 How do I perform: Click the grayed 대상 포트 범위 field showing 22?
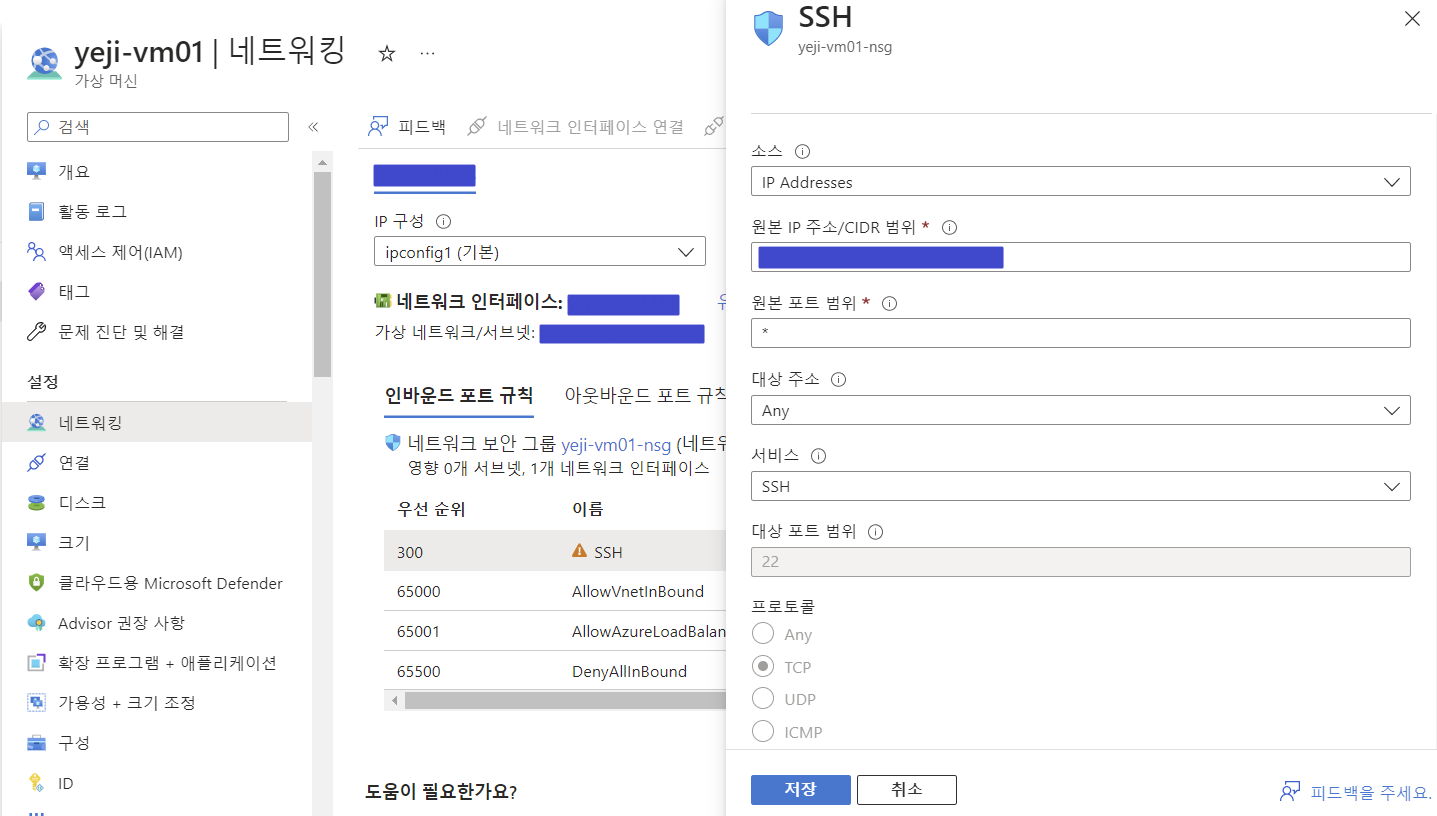click(x=1080, y=562)
